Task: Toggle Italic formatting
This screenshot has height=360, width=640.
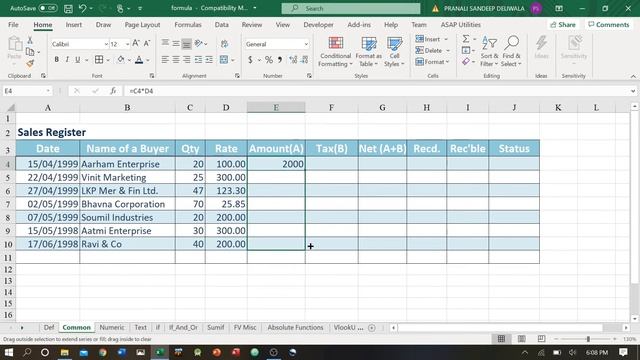Action: tap(67, 60)
